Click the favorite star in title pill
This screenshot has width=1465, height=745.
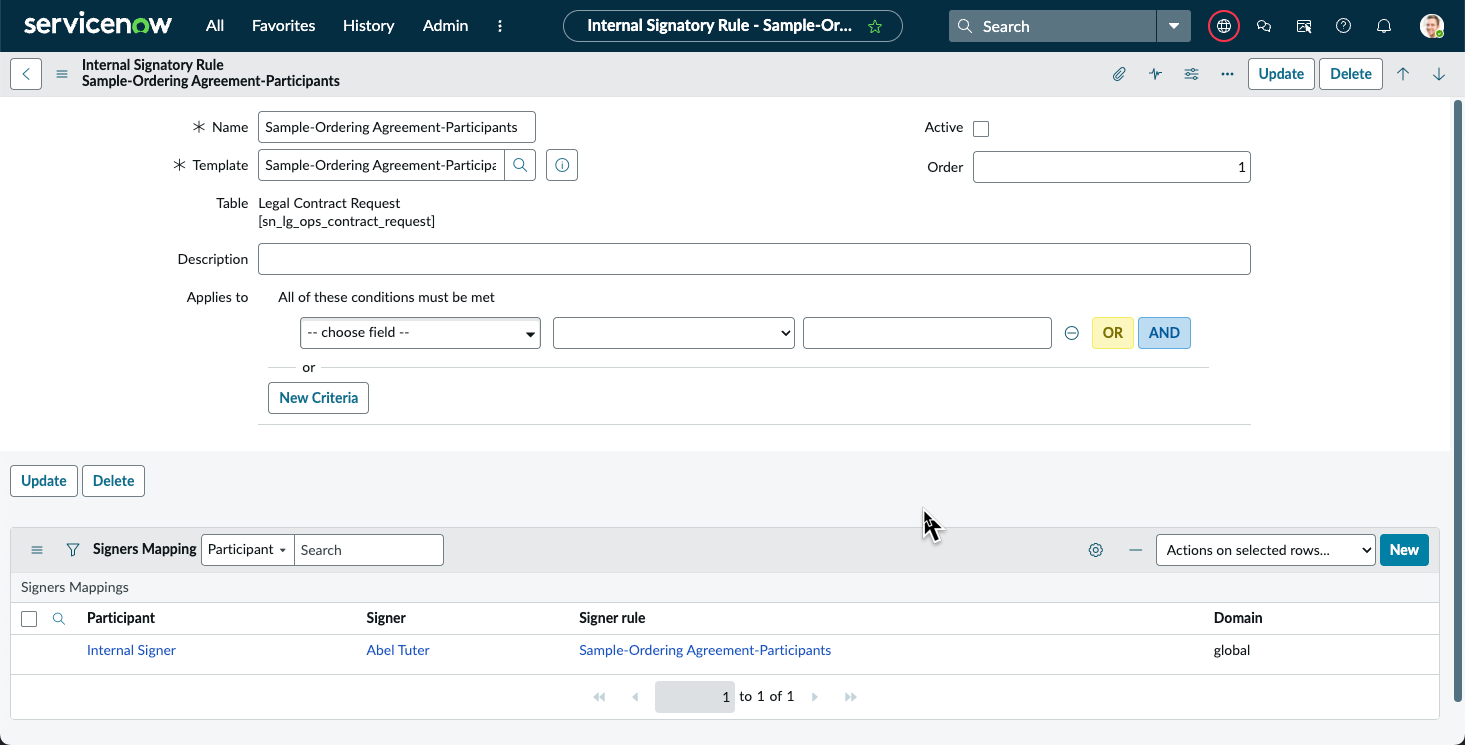click(x=875, y=26)
